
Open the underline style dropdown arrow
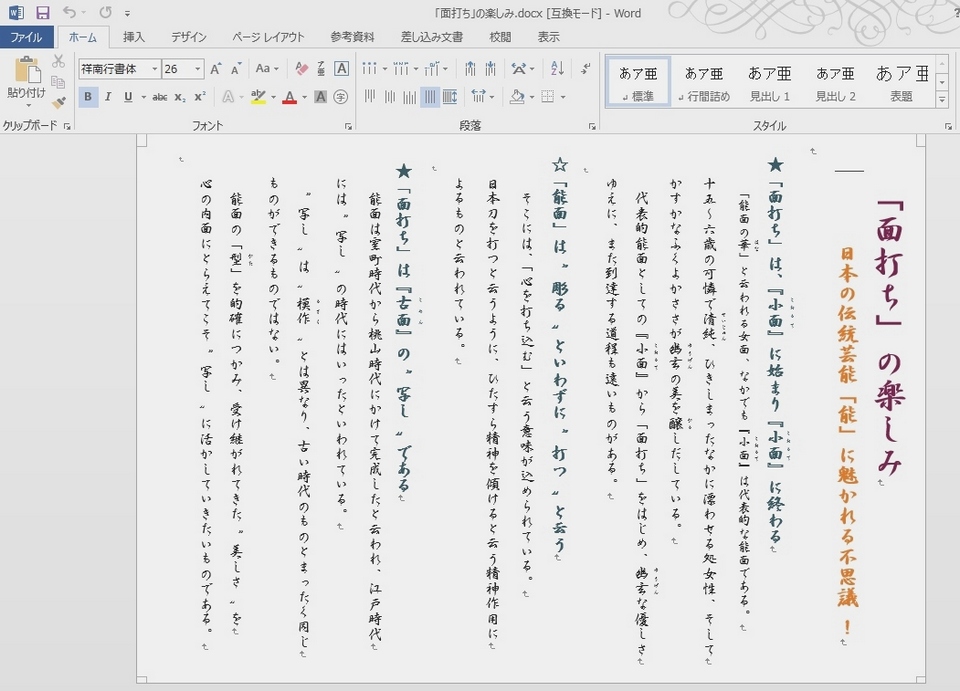click(144, 97)
